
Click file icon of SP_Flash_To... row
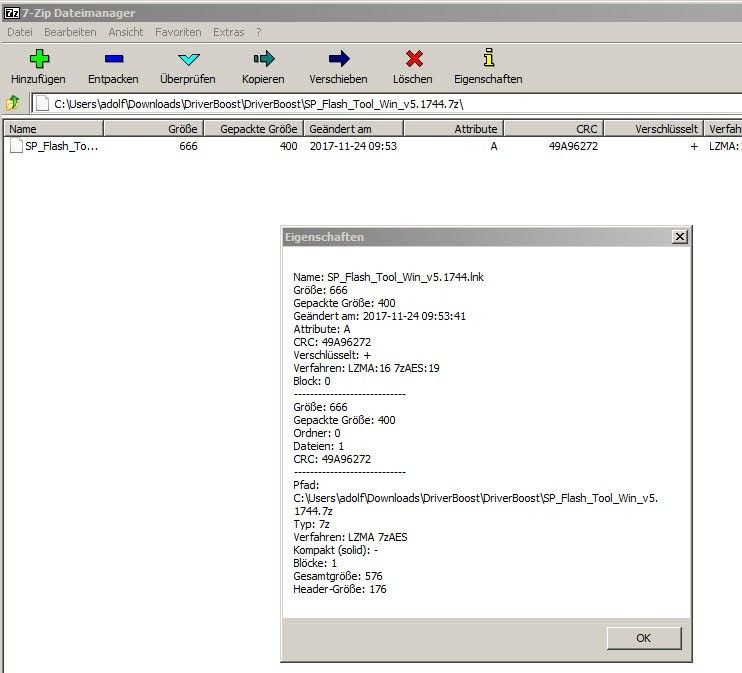[16, 146]
